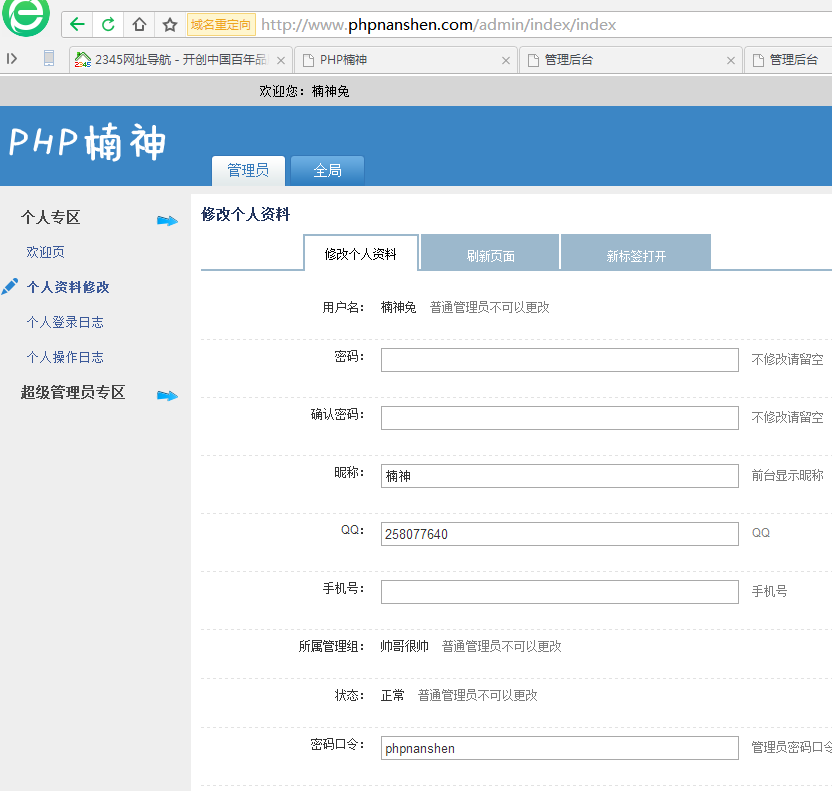Image resolution: width=832 pixels, height=791 pixels.
Task: Open the 欢迎页 sidebar link
Action: click(46, 252)
